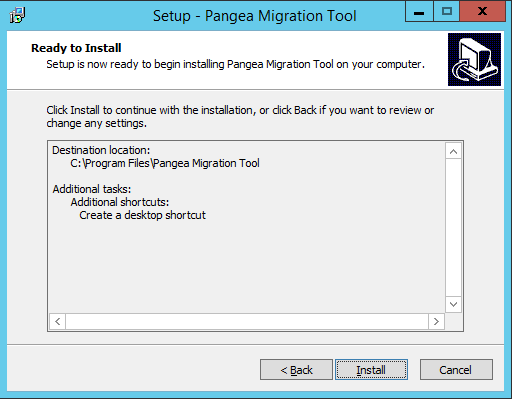The width and height of the screenshot is (512, 399).
Task: Click the 'Create a desktop shortcut' line
Action: click(x=142, y=215)
